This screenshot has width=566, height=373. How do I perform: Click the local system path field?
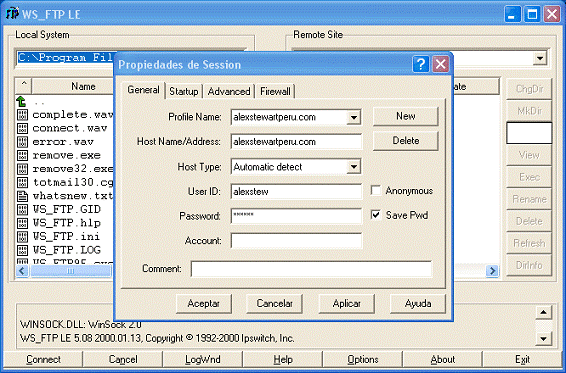point(66,58)
